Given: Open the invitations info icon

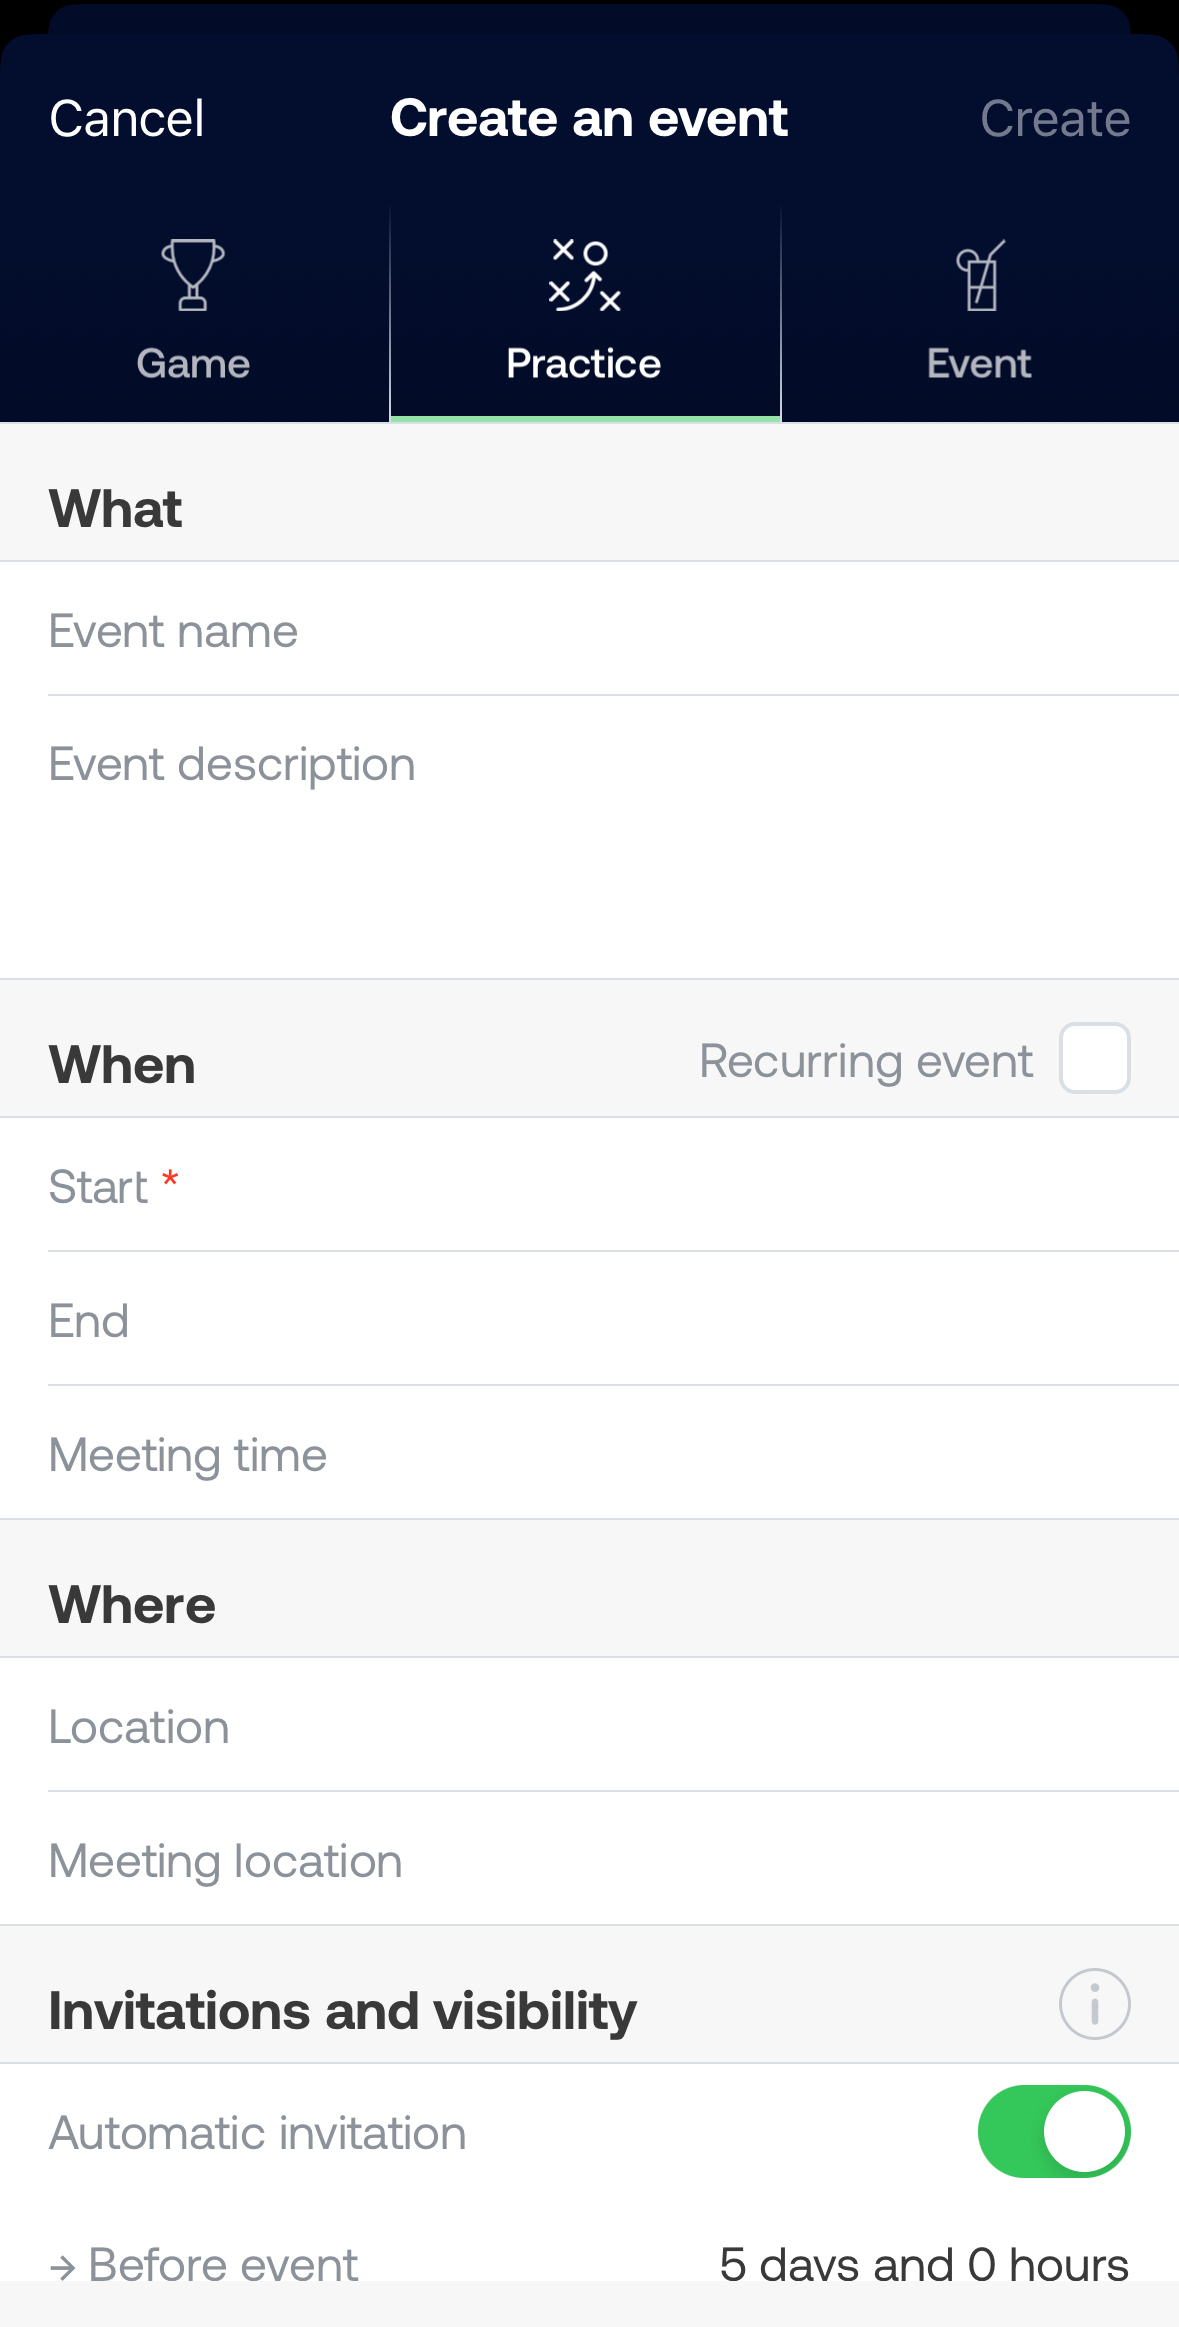Looking at the screenshot, I should [x=1095, y=2004].
